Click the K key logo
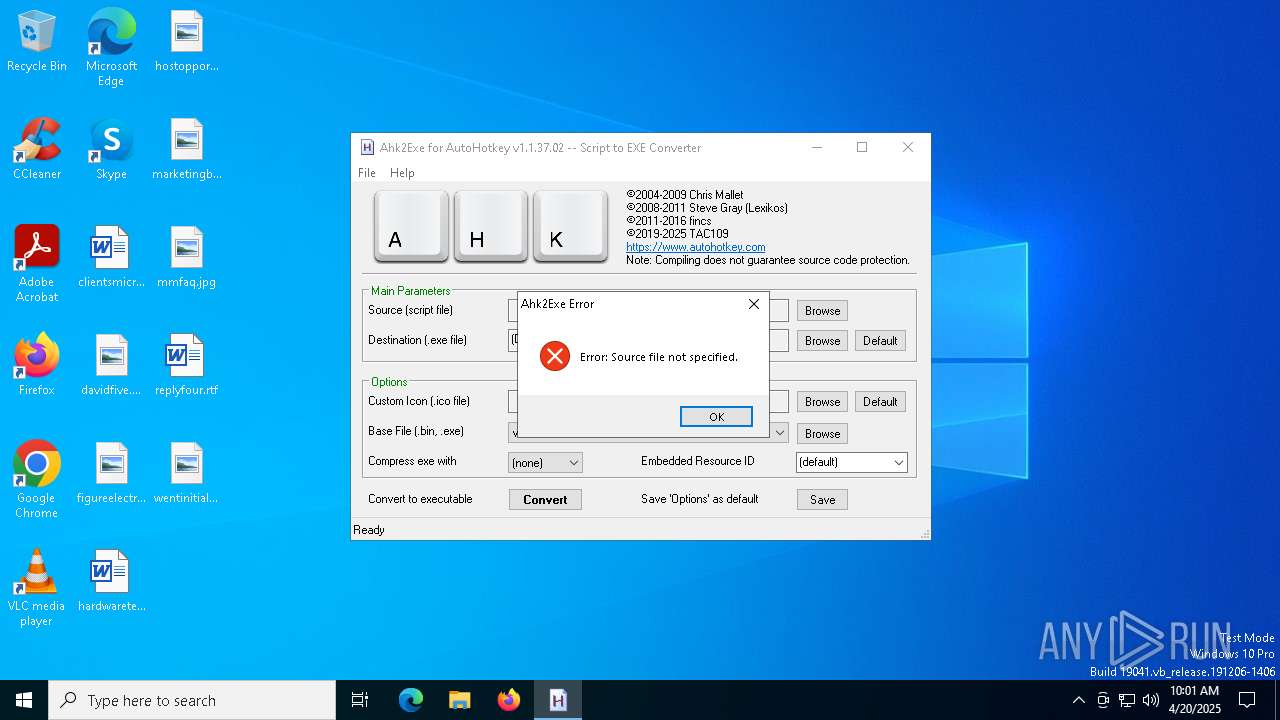Screen dimensions: 1280x720 (570, 226)
